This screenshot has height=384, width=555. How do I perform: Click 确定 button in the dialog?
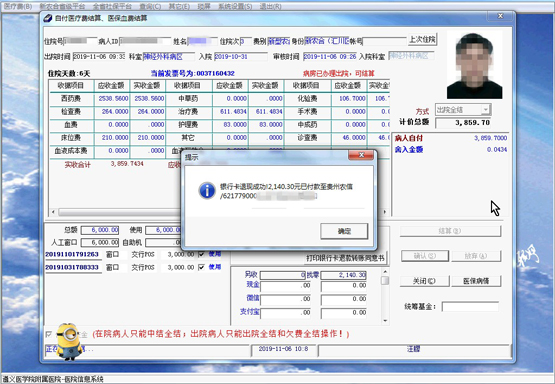coord(344,231)
